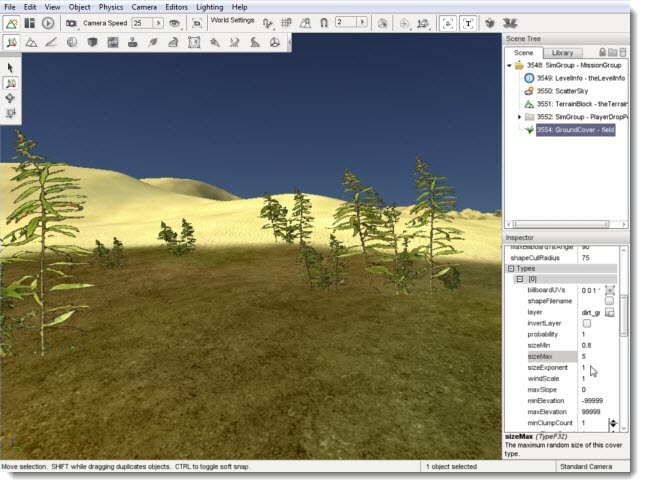The height and width of the screenshot is (487, 645).
Task: Select the Terrain Editor icon in editor toolbar
Action: point(31,43)
